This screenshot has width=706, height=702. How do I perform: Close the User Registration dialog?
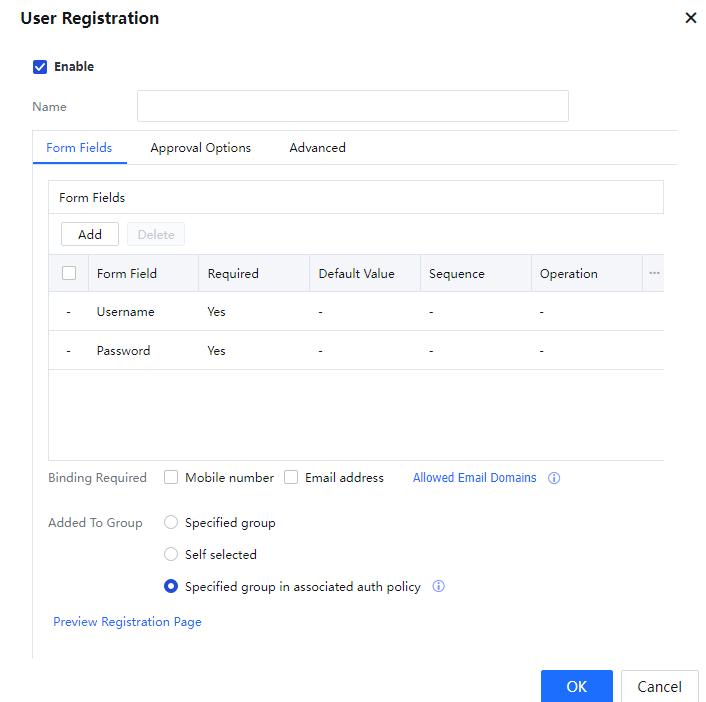pyautogui.click(x=690, y=18)
